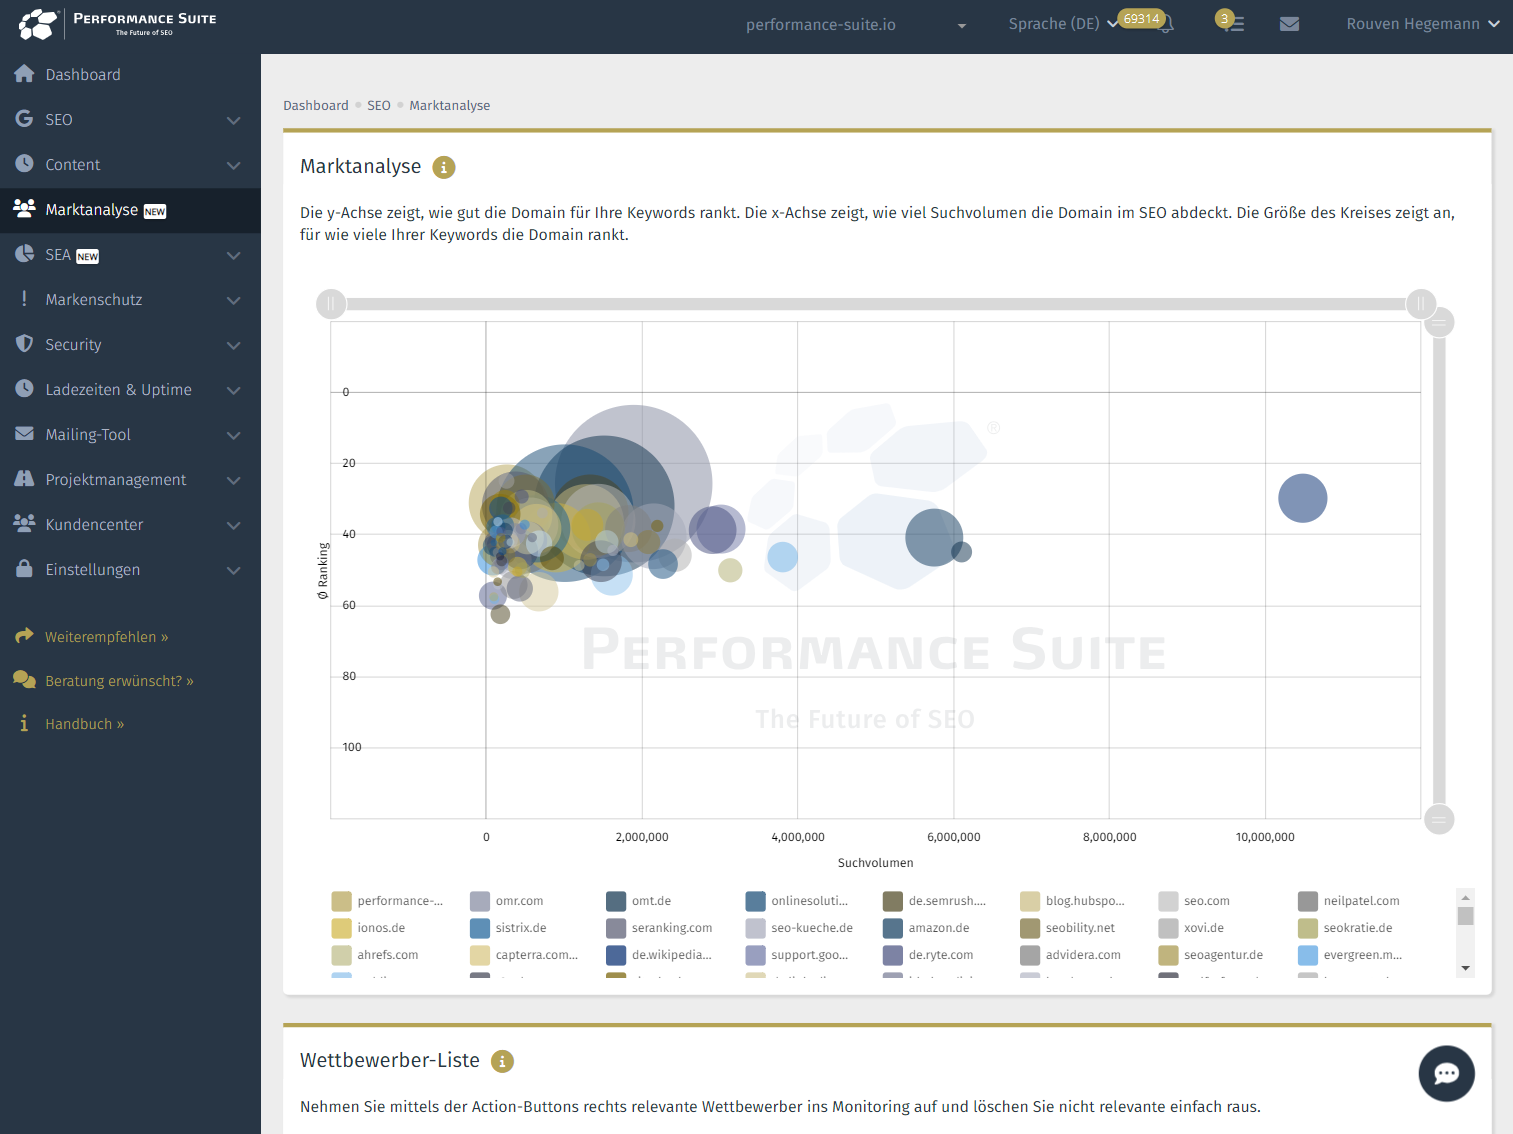Expand the Mailing-Tool submenu chevron
This screenshot has width=1513, height=1134.
click(233, 435)
